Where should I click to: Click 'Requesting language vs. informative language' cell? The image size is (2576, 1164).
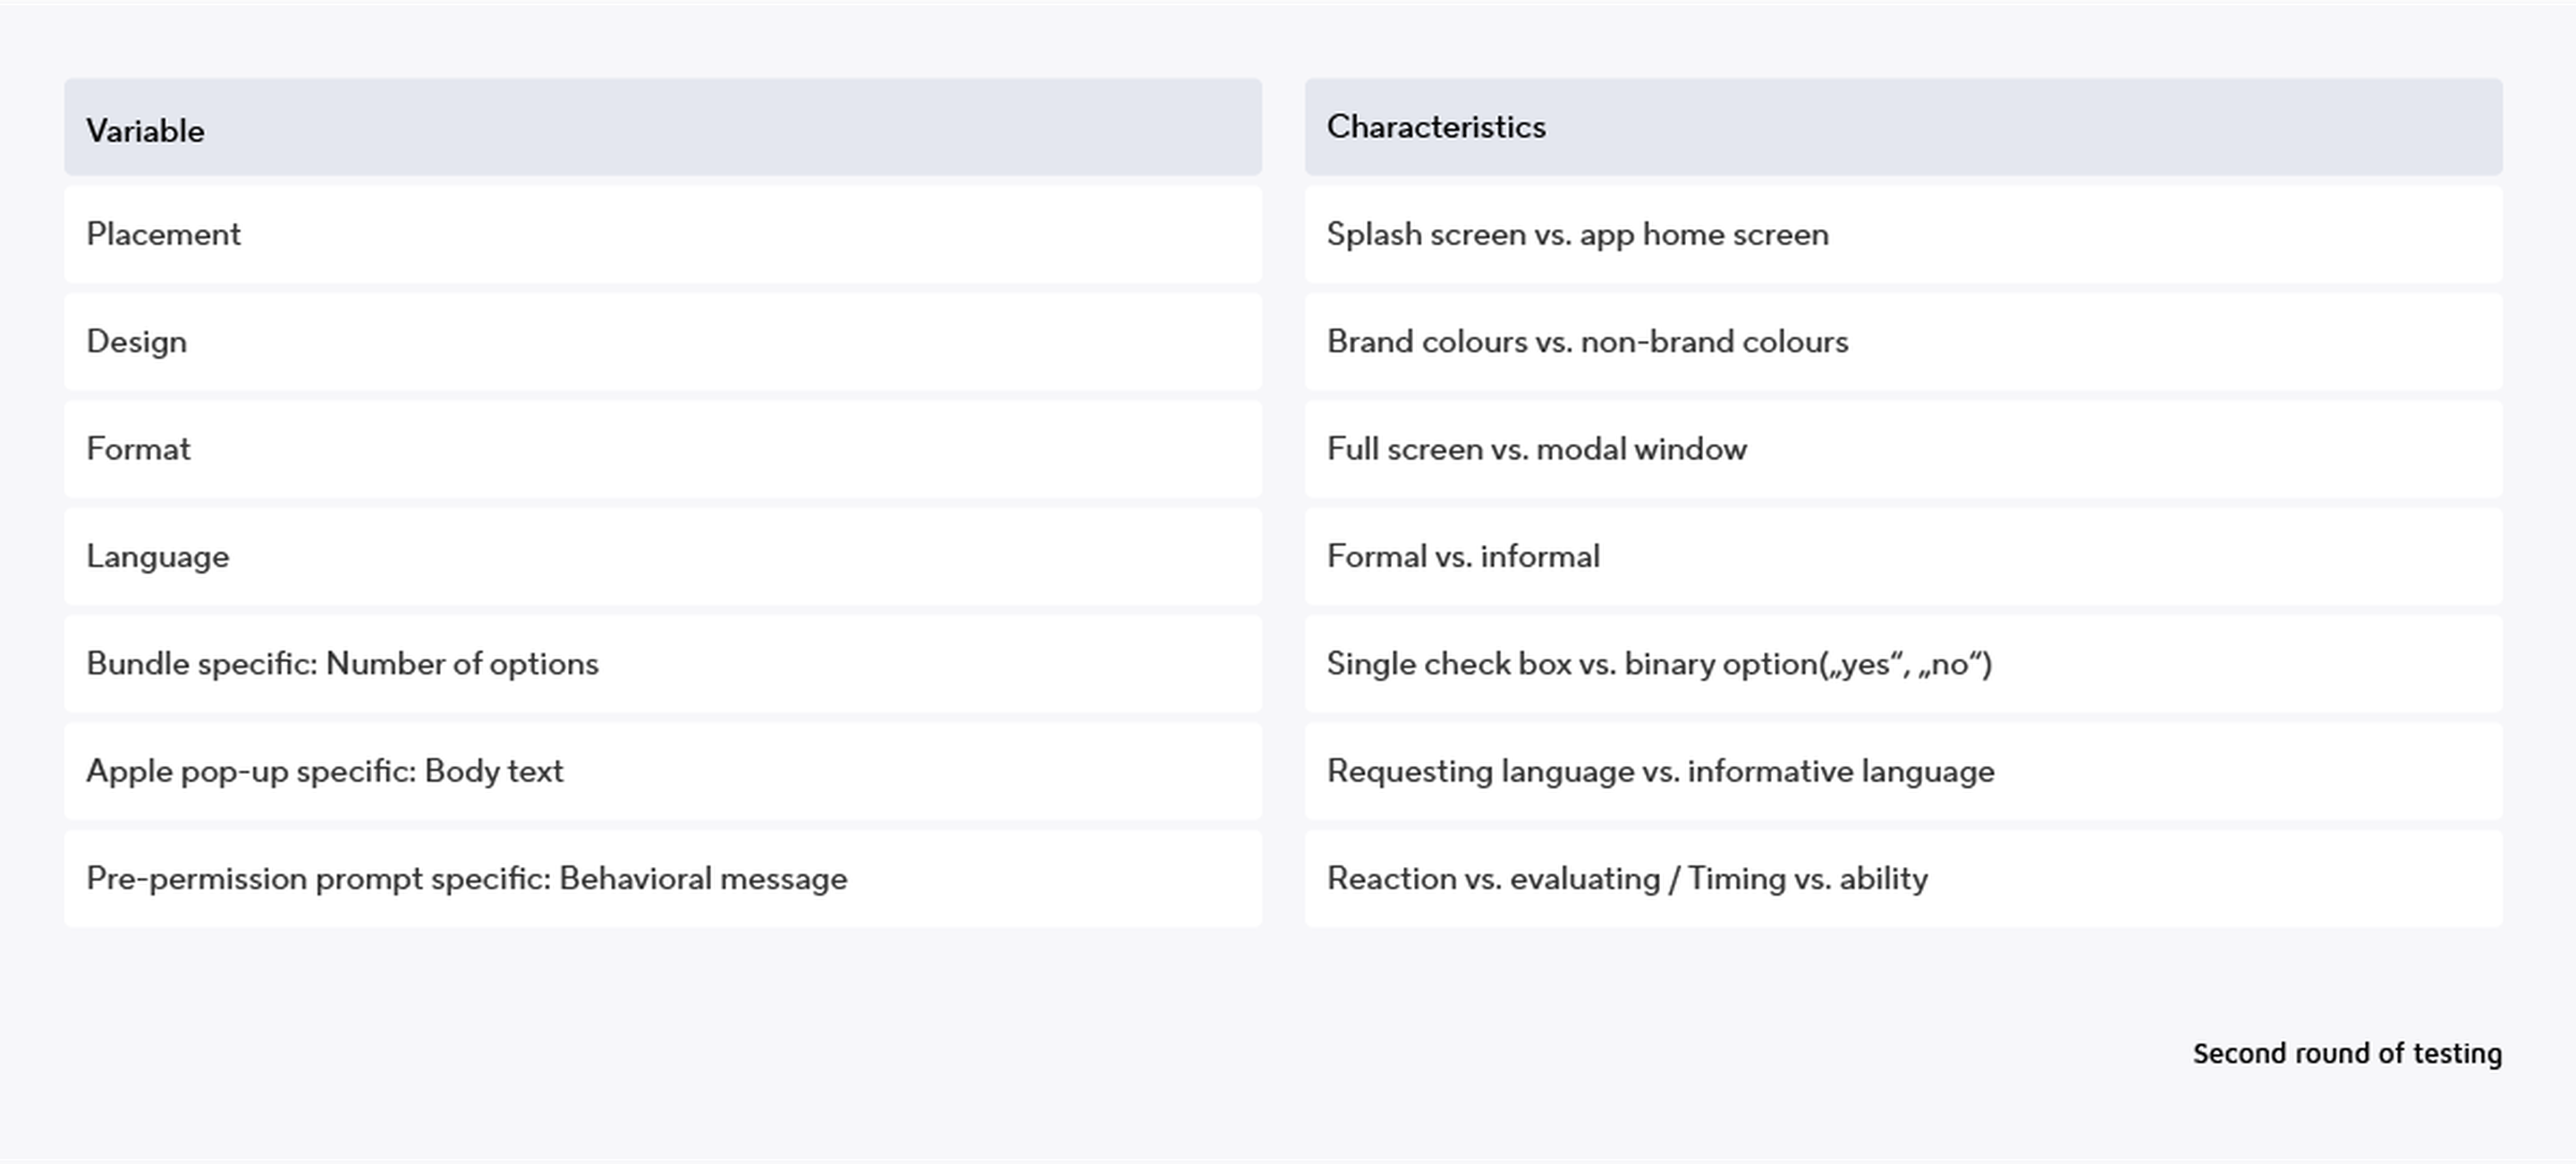(x=1903, y=771)
